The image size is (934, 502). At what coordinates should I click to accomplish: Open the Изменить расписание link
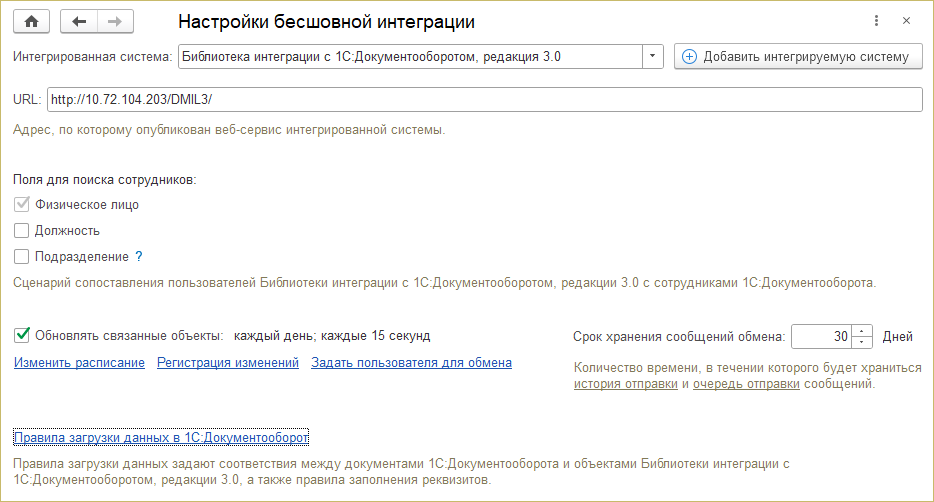[x=79, y=363]
